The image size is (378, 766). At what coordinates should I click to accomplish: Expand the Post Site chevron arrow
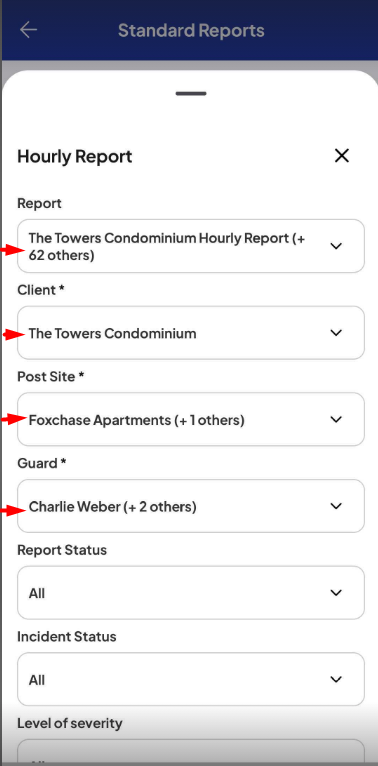pos(336,420)
